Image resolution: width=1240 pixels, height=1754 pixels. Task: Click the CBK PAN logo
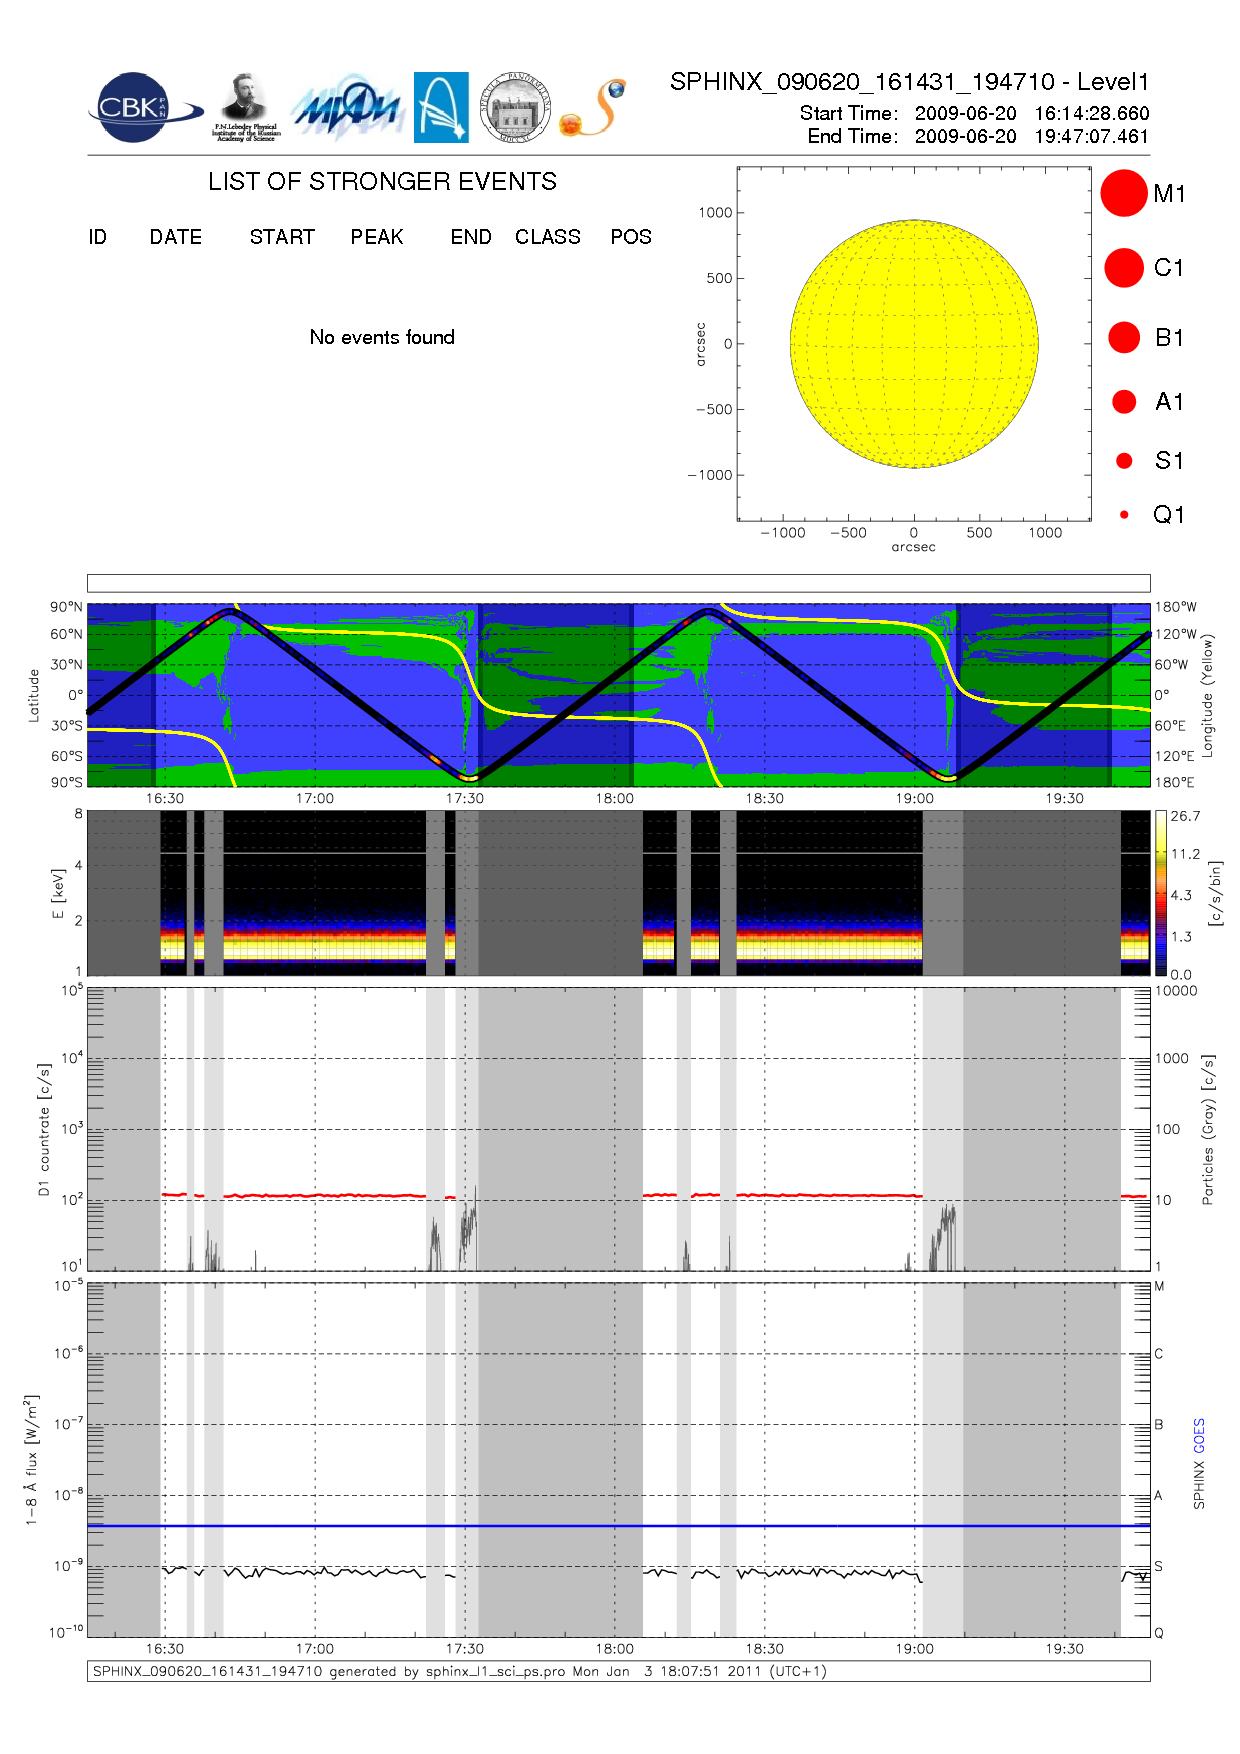pos(145,108)
